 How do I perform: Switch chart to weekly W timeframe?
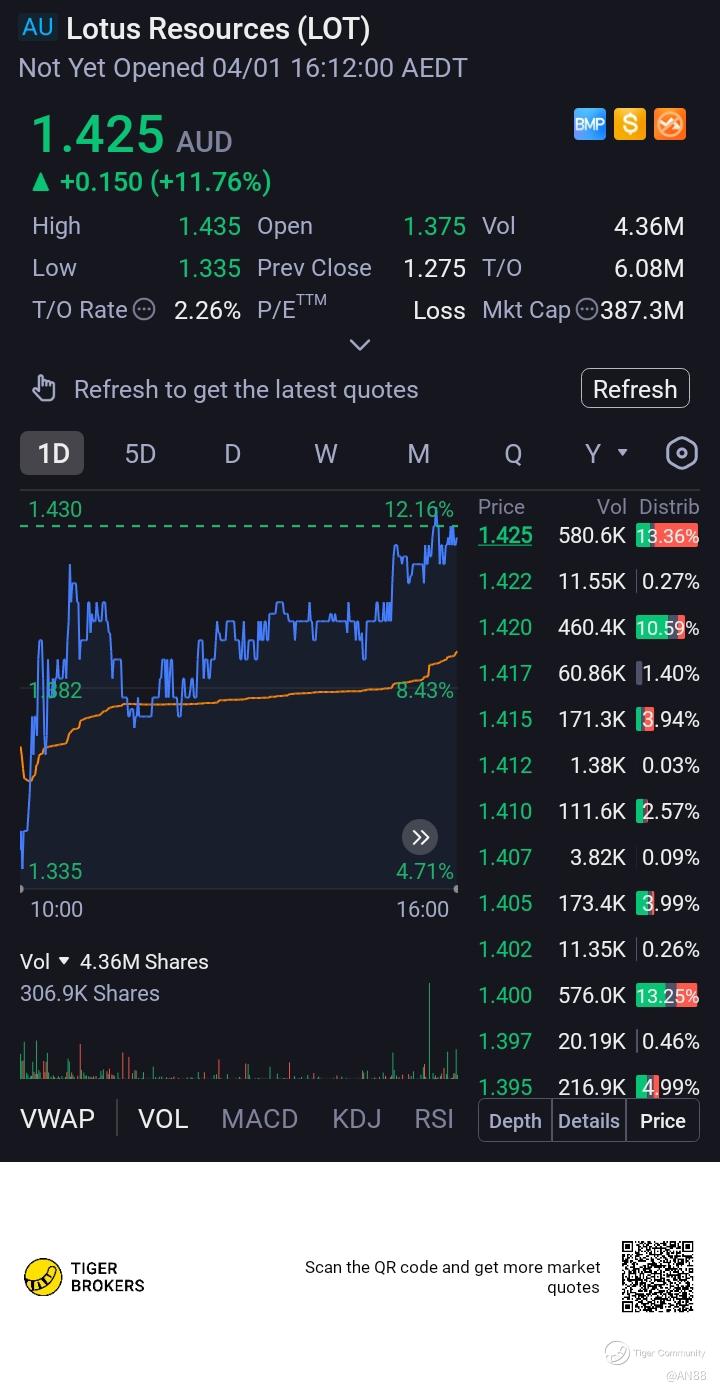tap(326, 454)
